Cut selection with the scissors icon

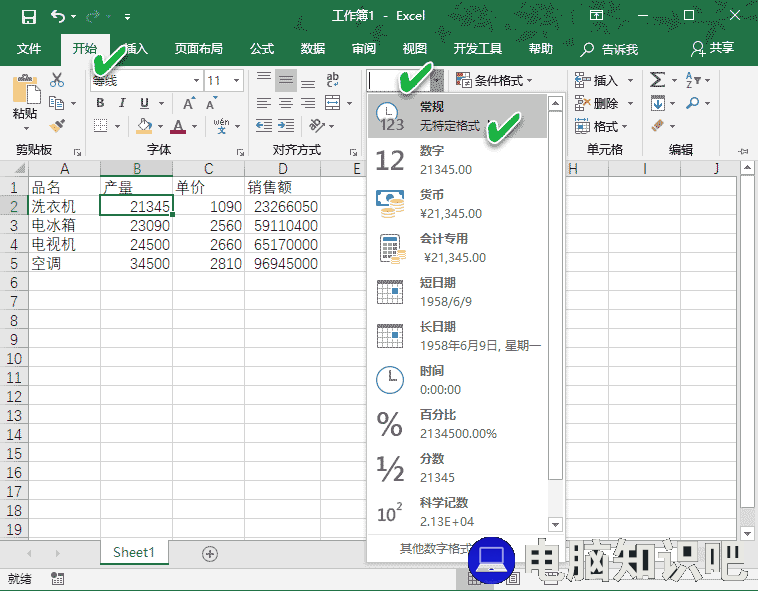(57, 80)
